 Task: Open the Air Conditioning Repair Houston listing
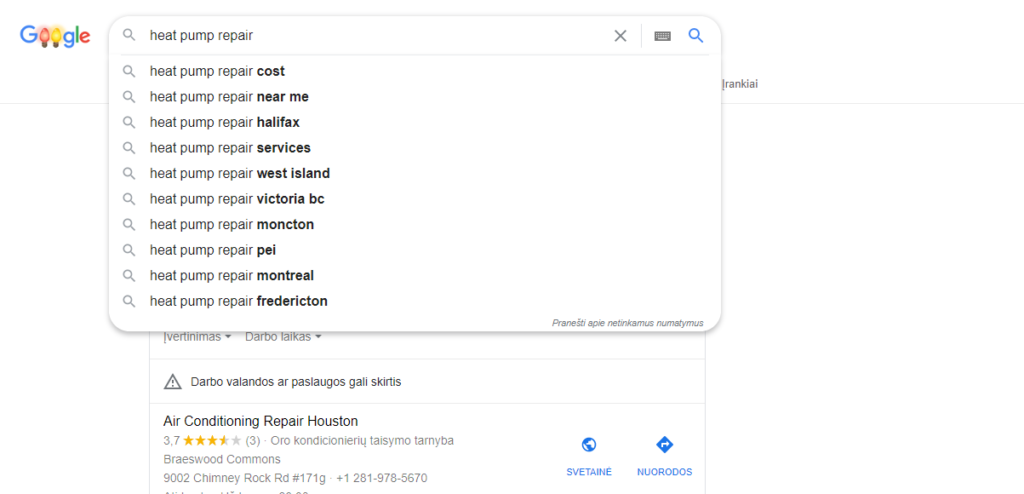pos(261,421)
